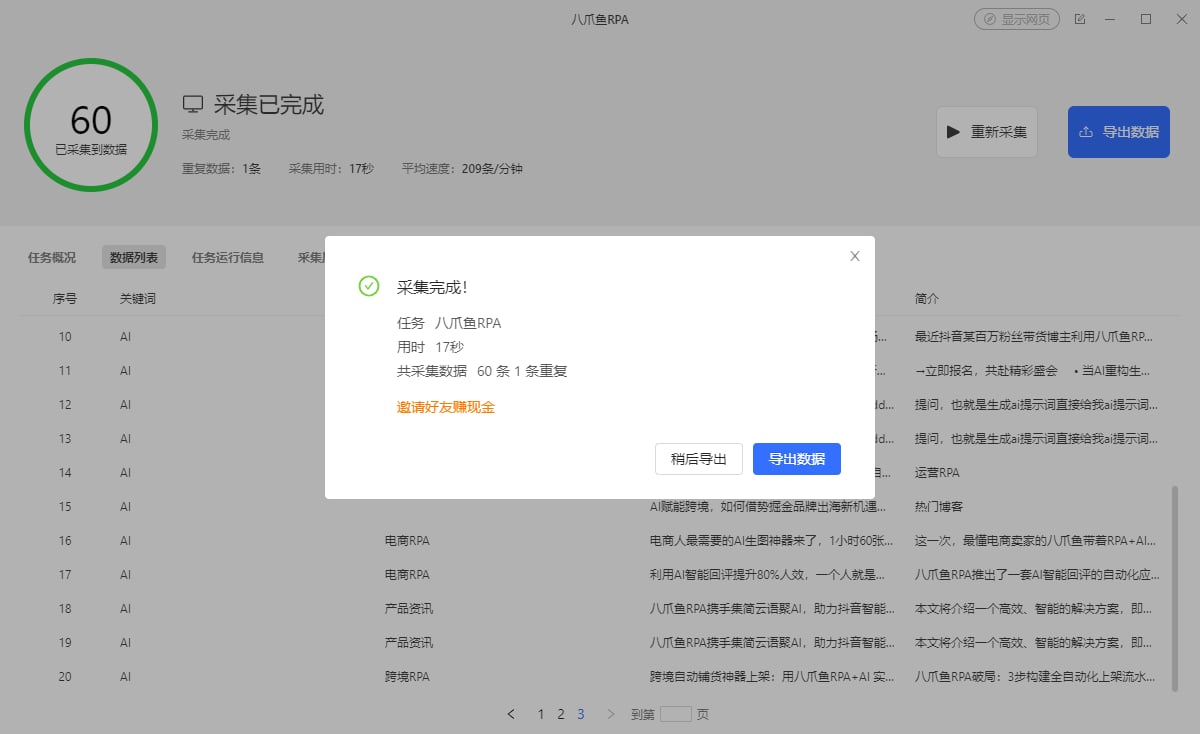Click 关键词 column header
This screenshot has width=1200, height=734.
click(x=138, y=299)
